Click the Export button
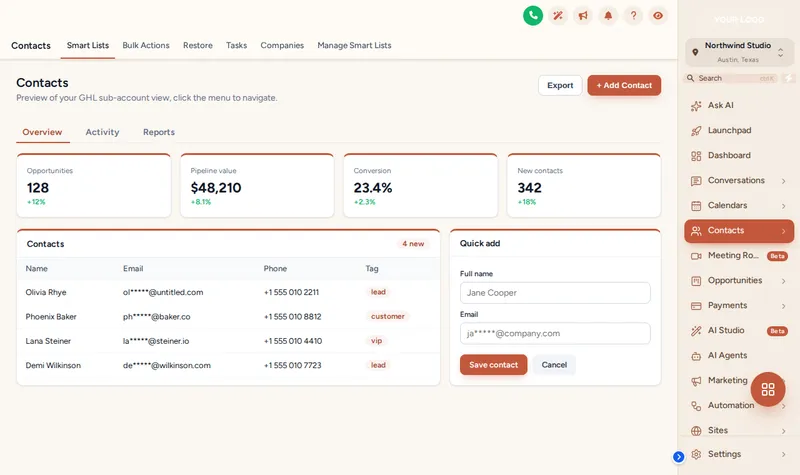Screen dimensions: 800x475 tap(560, 85)
